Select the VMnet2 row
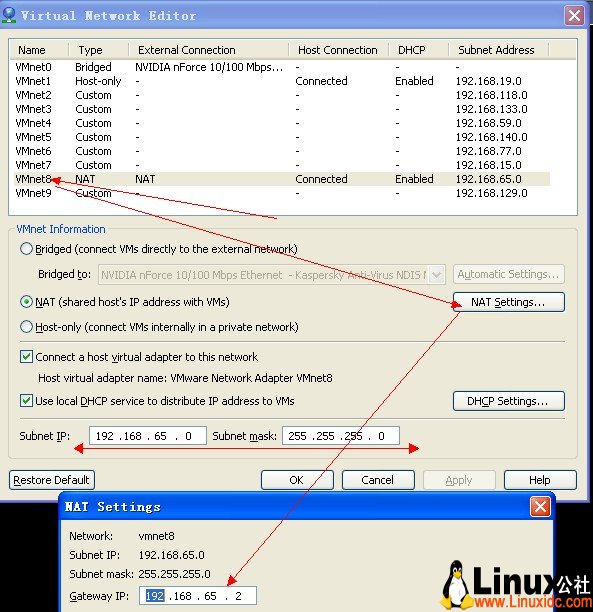This screenshot has height=612, width=593. [x=282, y=95]
